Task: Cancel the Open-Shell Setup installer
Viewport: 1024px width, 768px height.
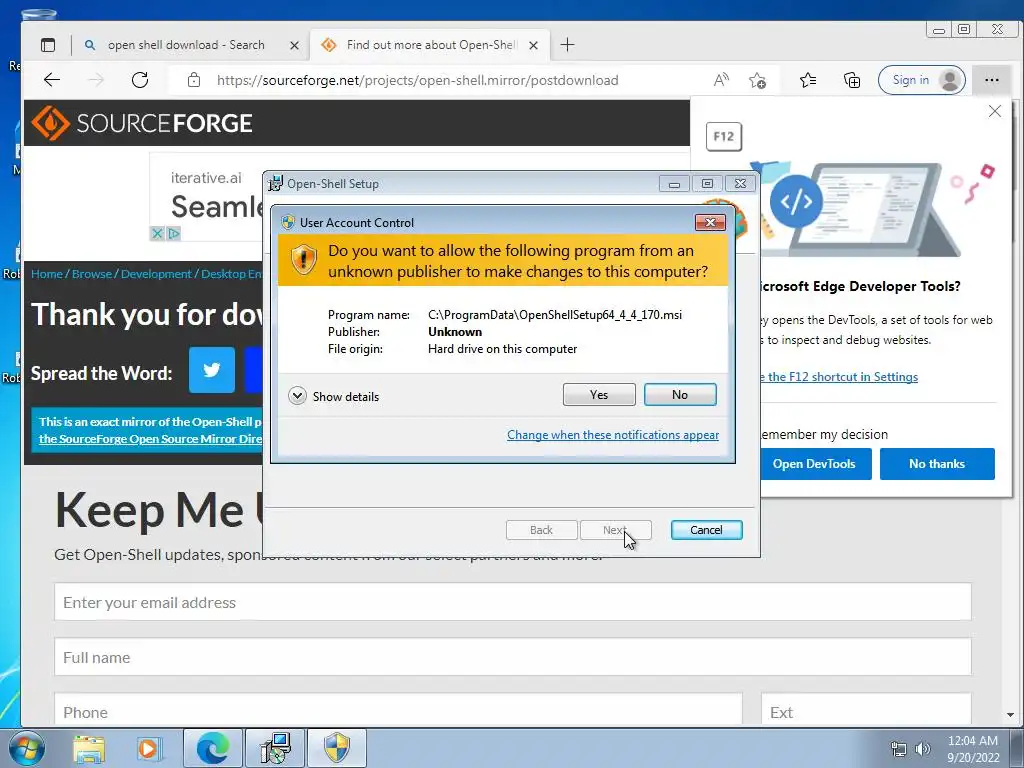Action: pos(706,530)
